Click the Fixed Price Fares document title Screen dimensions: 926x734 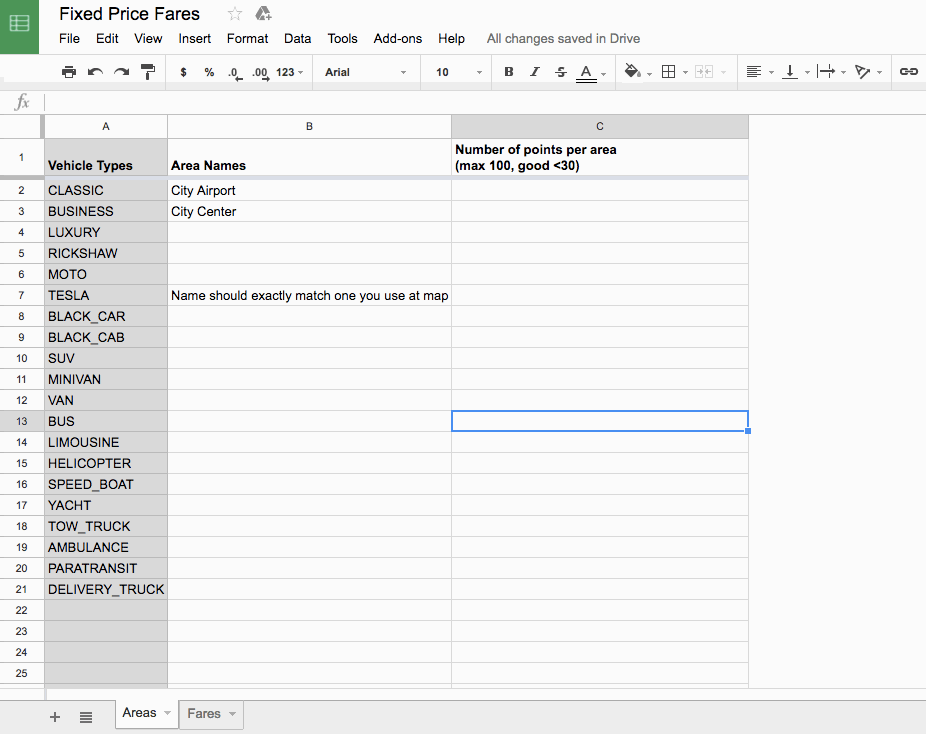[x=129, y=14]
